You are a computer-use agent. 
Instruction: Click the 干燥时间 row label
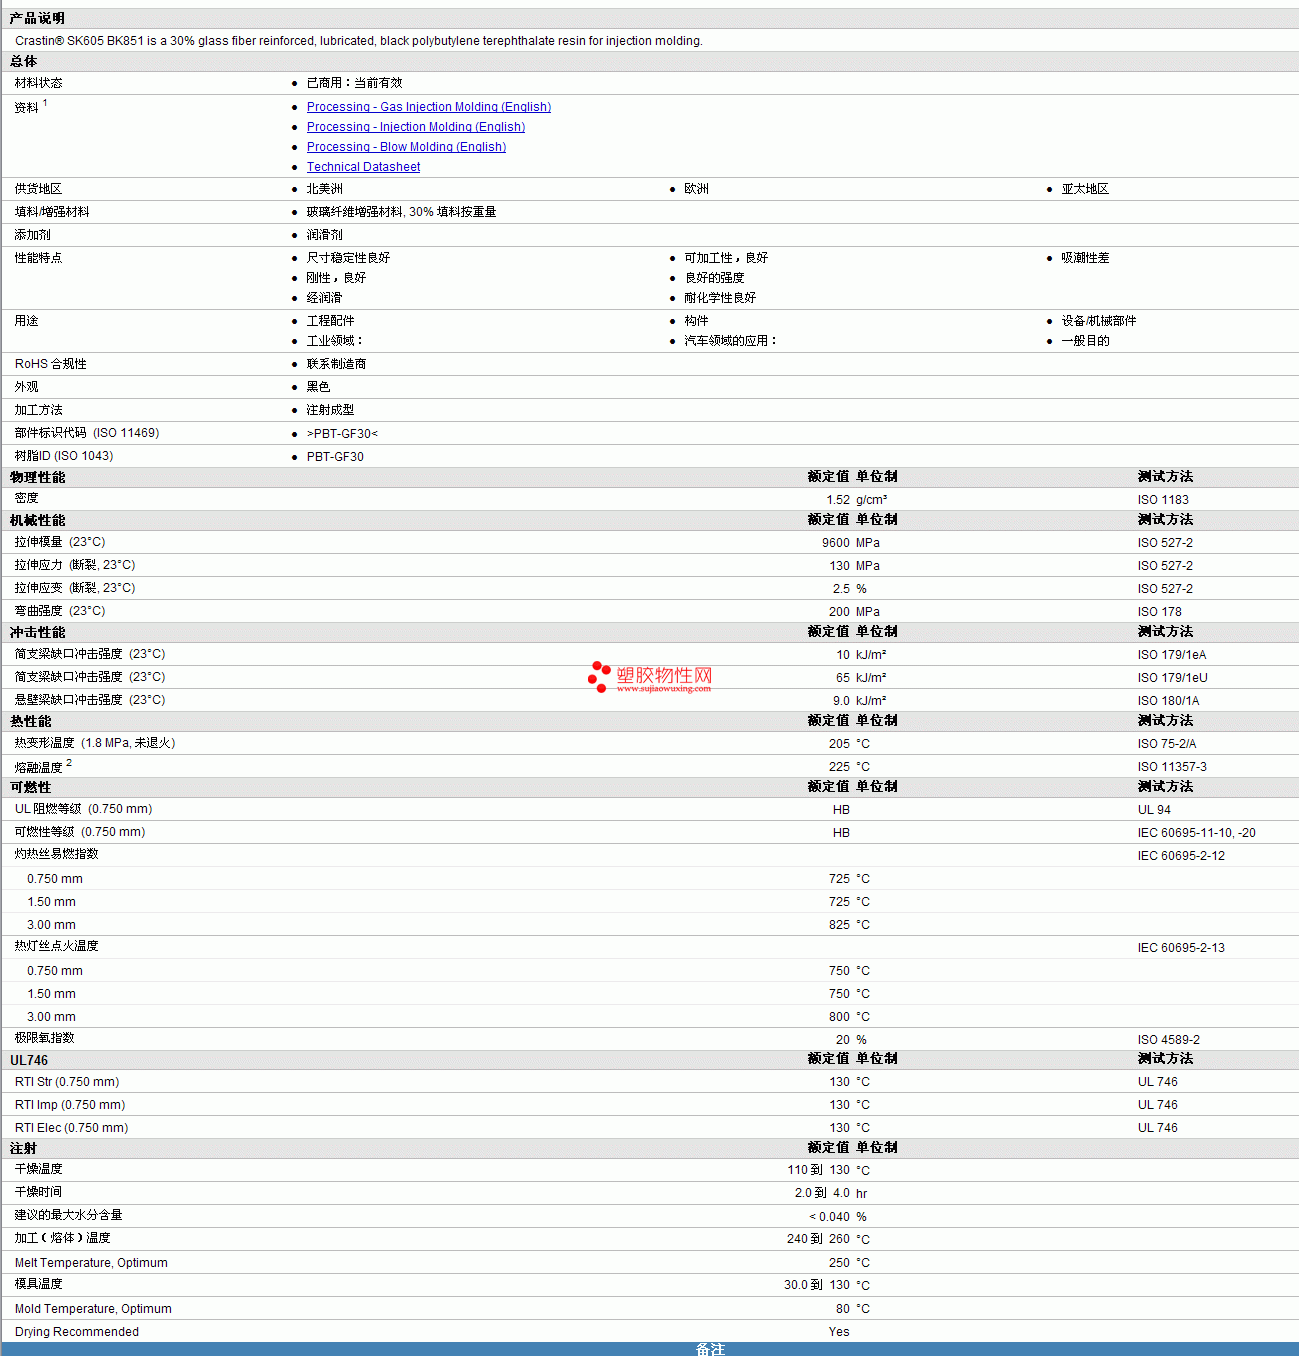38,1192
